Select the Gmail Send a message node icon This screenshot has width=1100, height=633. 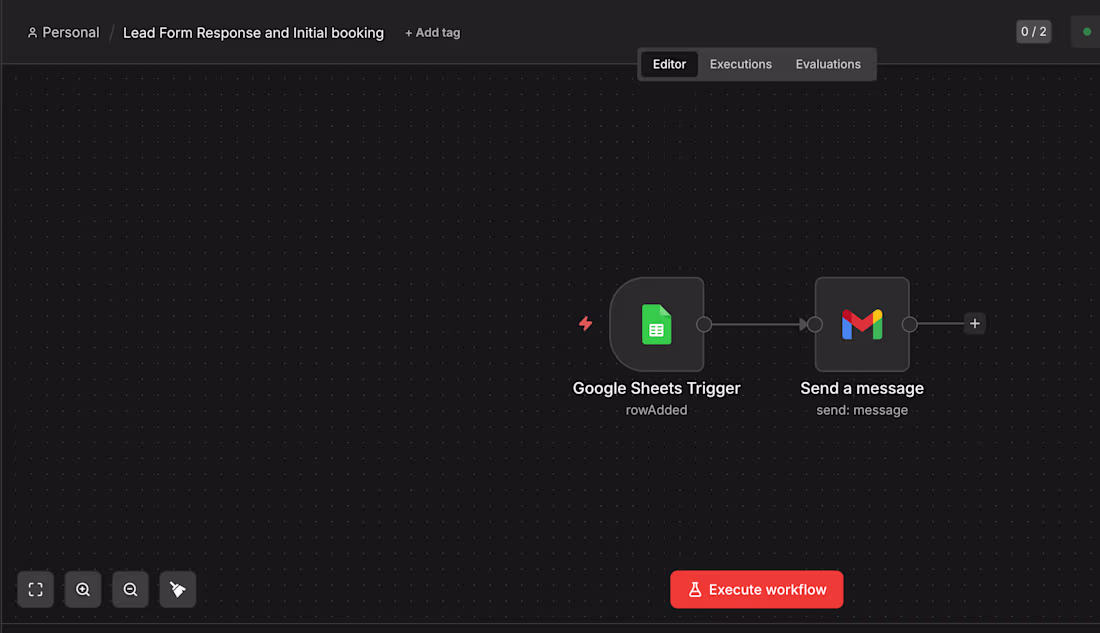[x=861, y=325]
